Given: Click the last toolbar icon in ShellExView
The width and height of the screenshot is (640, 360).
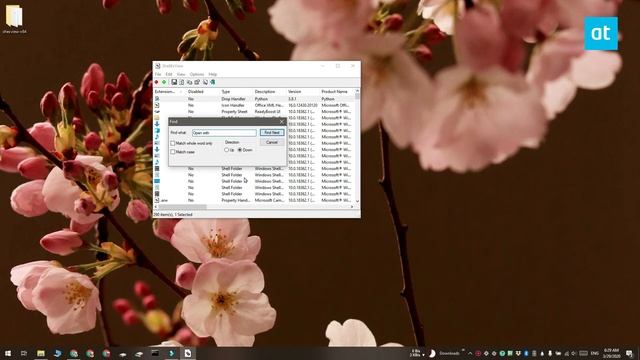Looking at the screenshot, I should coord(213,82).
